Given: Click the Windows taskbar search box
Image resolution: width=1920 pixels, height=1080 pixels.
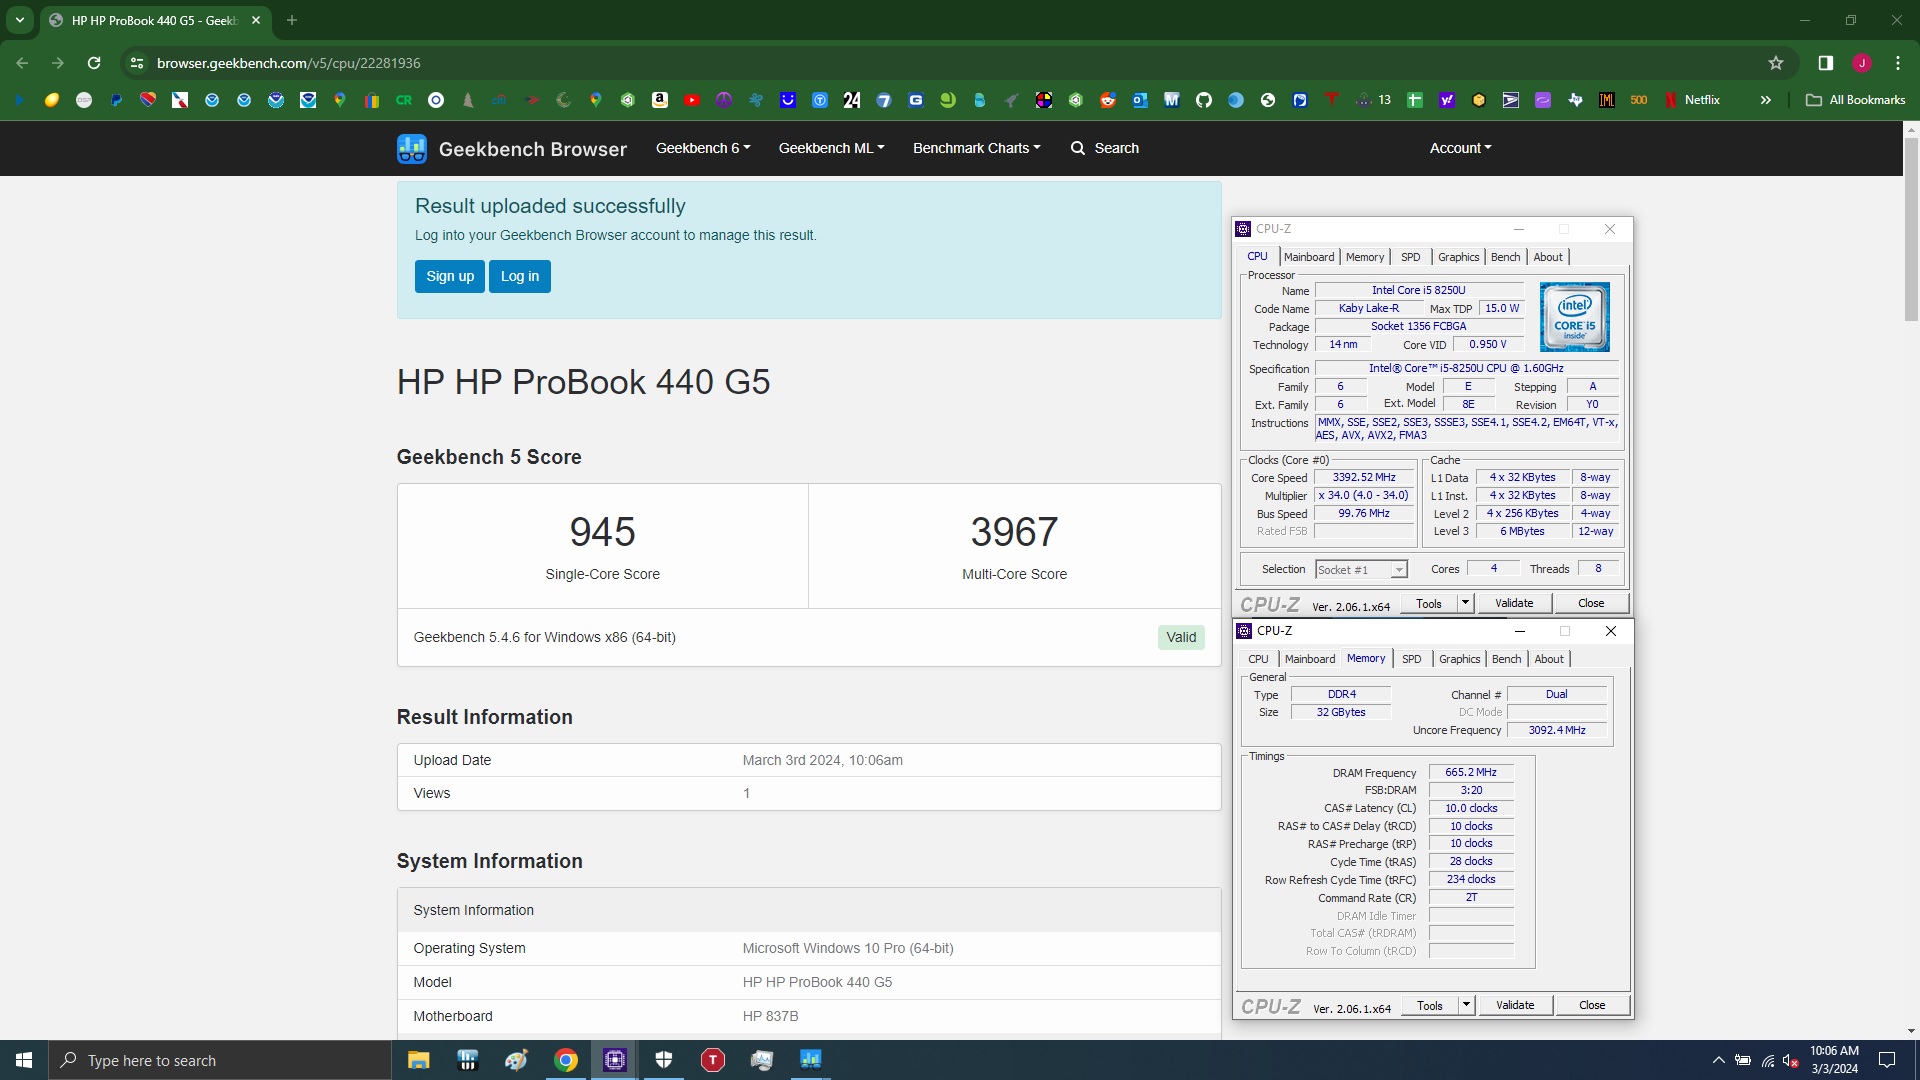Looking at the screenshot, I should click(220, 1060).
